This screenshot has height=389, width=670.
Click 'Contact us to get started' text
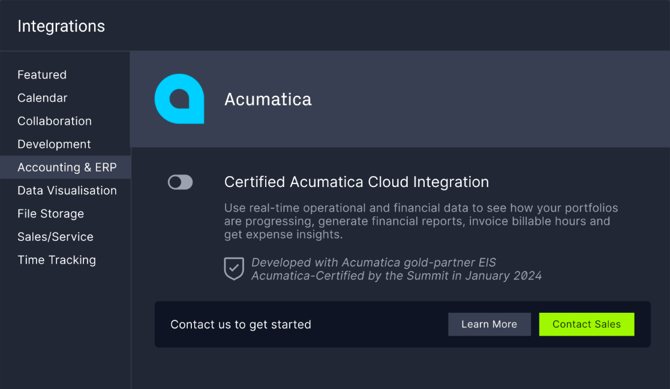(241, 324)
